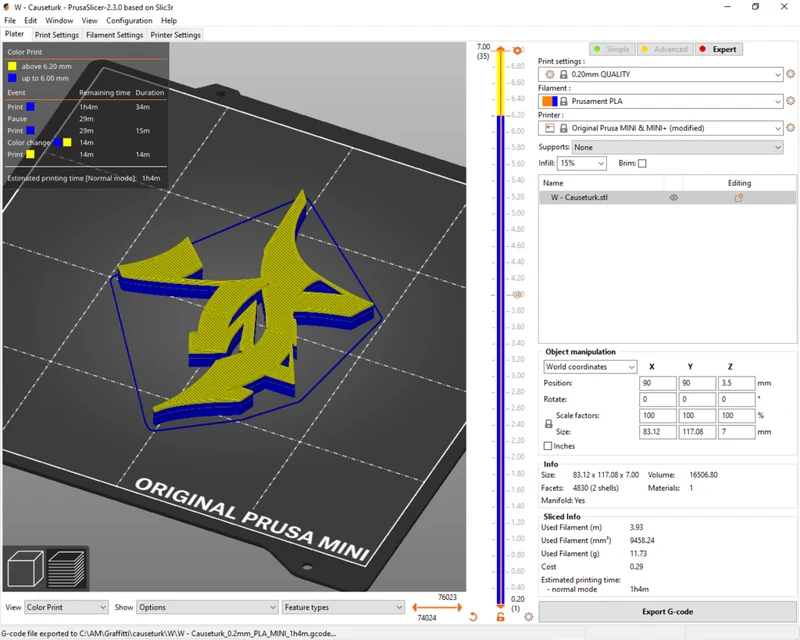Switch to the Plater tab
The image size is (800, 640).
point(14,34)
